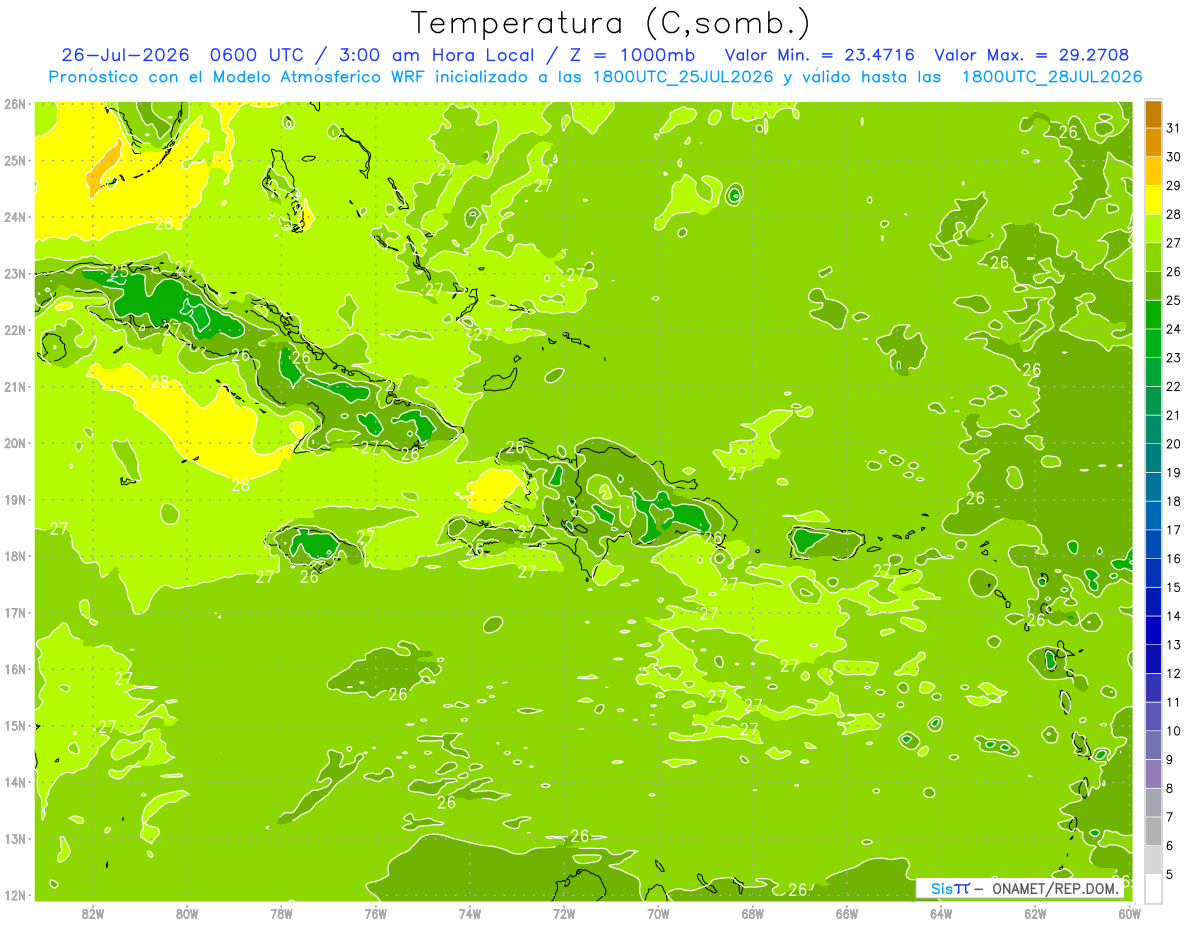The image size is (1200, 927).
Task: Click the "Valor Max. = 29.2708" readout
Action: point(1034,55)
